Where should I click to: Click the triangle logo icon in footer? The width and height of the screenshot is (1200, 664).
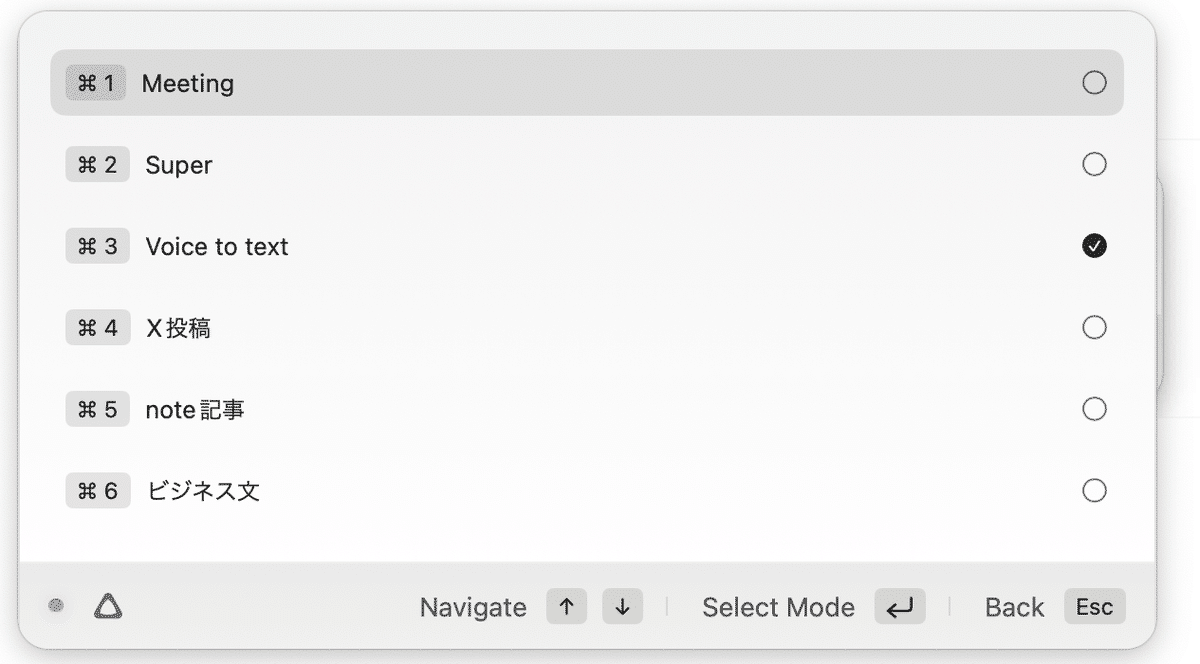108,606
